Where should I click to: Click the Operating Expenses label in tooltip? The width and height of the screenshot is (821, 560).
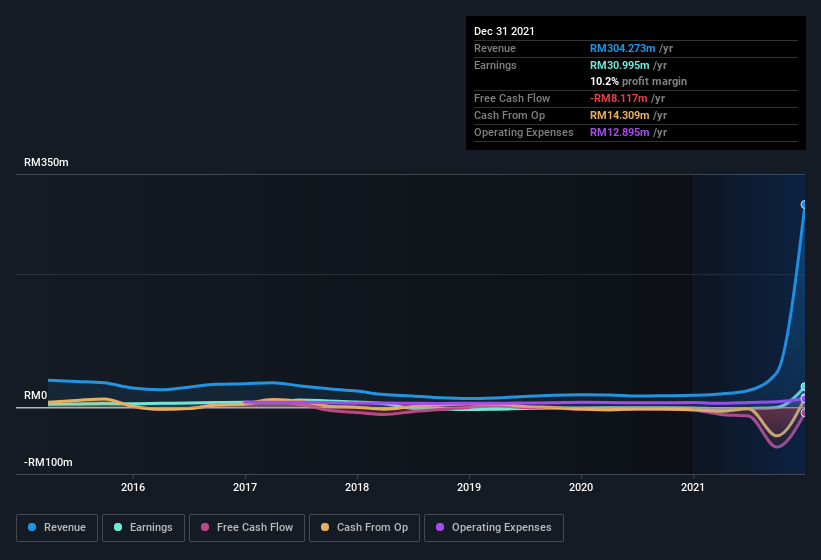[x=524, y=132]
